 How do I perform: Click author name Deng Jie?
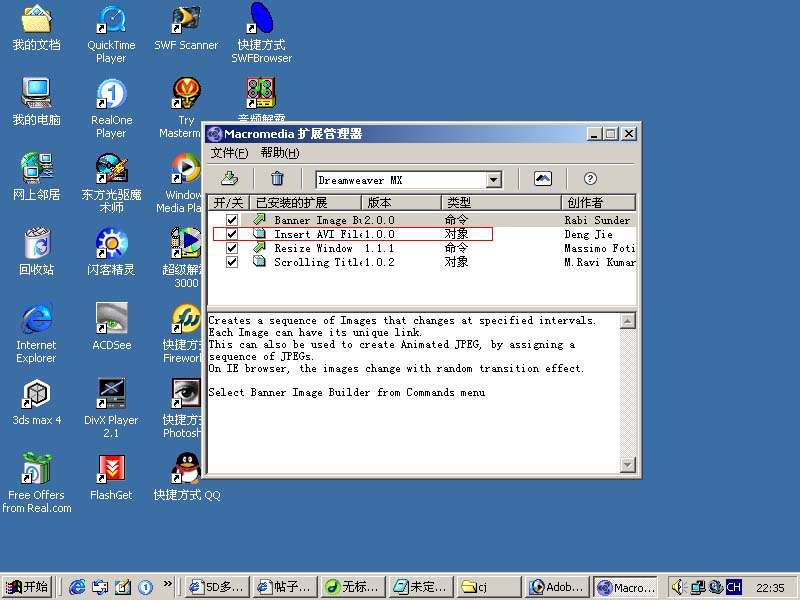coord(588,235)
